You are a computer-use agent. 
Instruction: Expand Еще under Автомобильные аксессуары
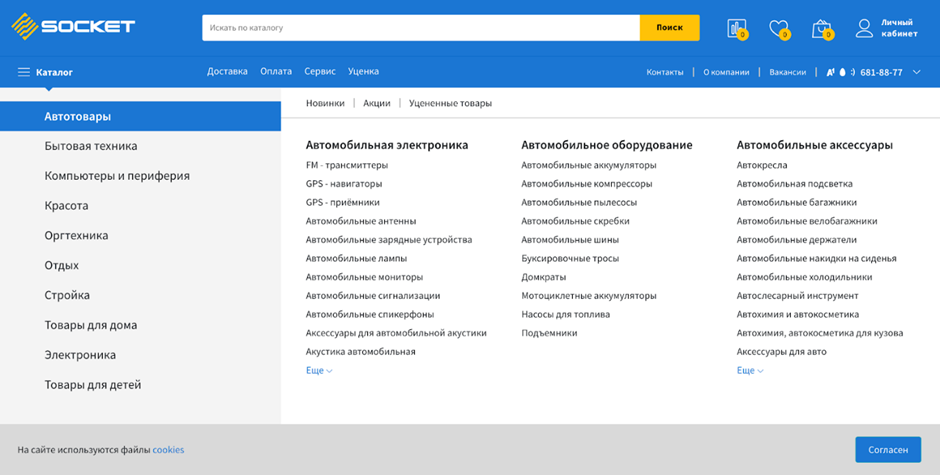click(x=750, y=370)
